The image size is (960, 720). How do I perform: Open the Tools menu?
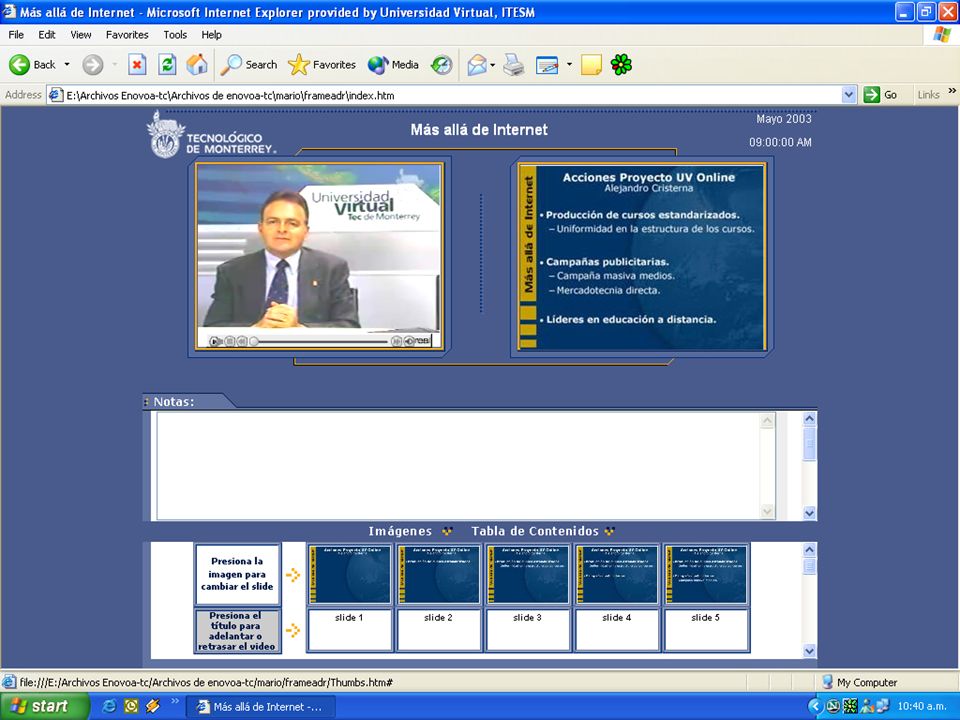[x=175, y=35]
